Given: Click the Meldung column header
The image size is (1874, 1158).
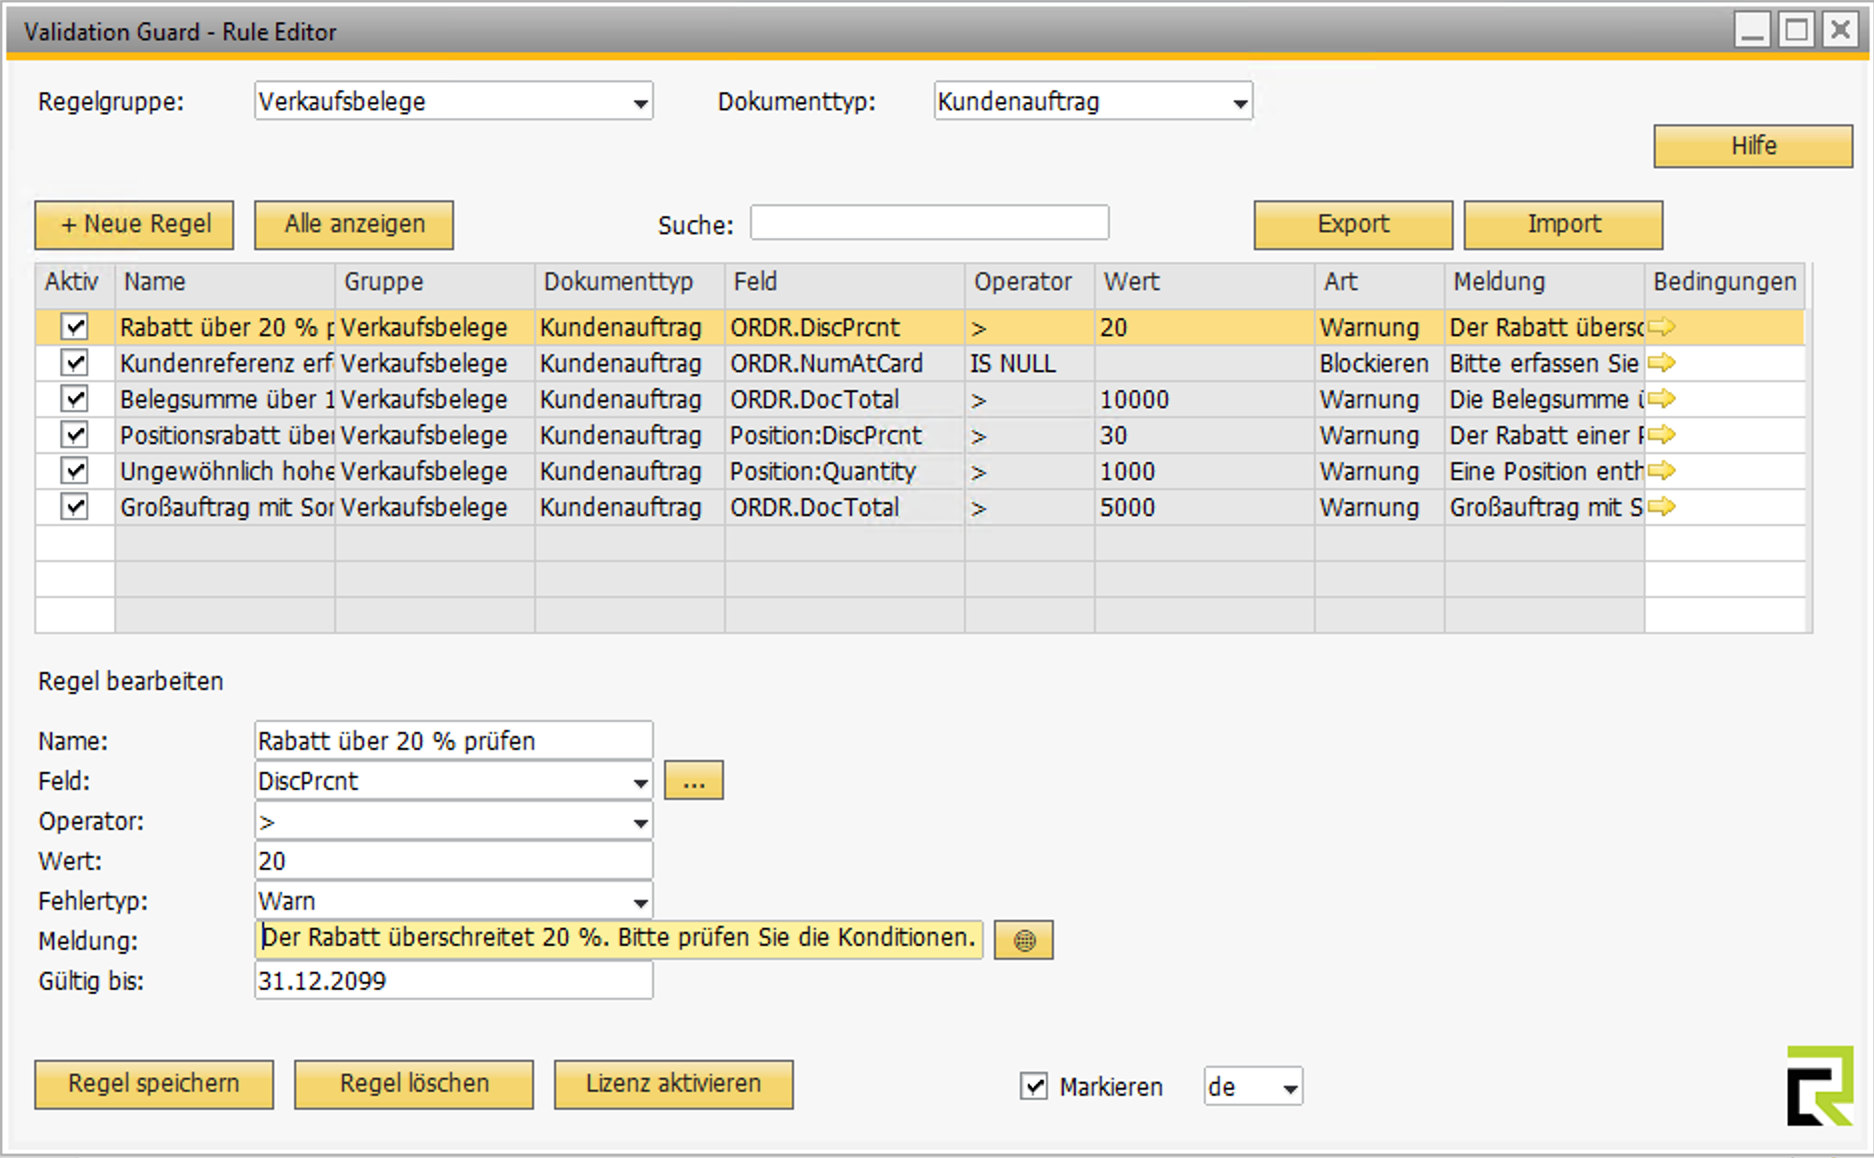Looking at the screenshot, I should pyautogui.click(x=1545, y=282).
